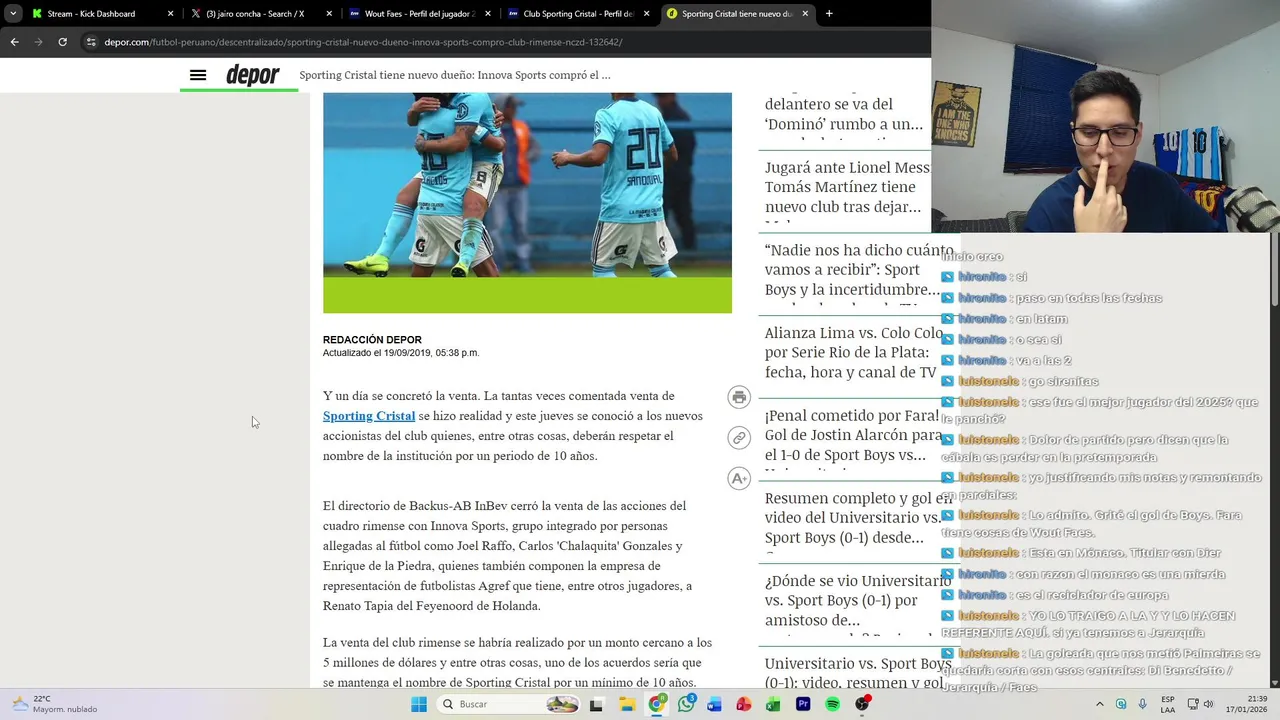Screen dimensions: 1280x720
Task: Open '¿Dónde se vio Universitario' story
Action: tap(858, 600)
